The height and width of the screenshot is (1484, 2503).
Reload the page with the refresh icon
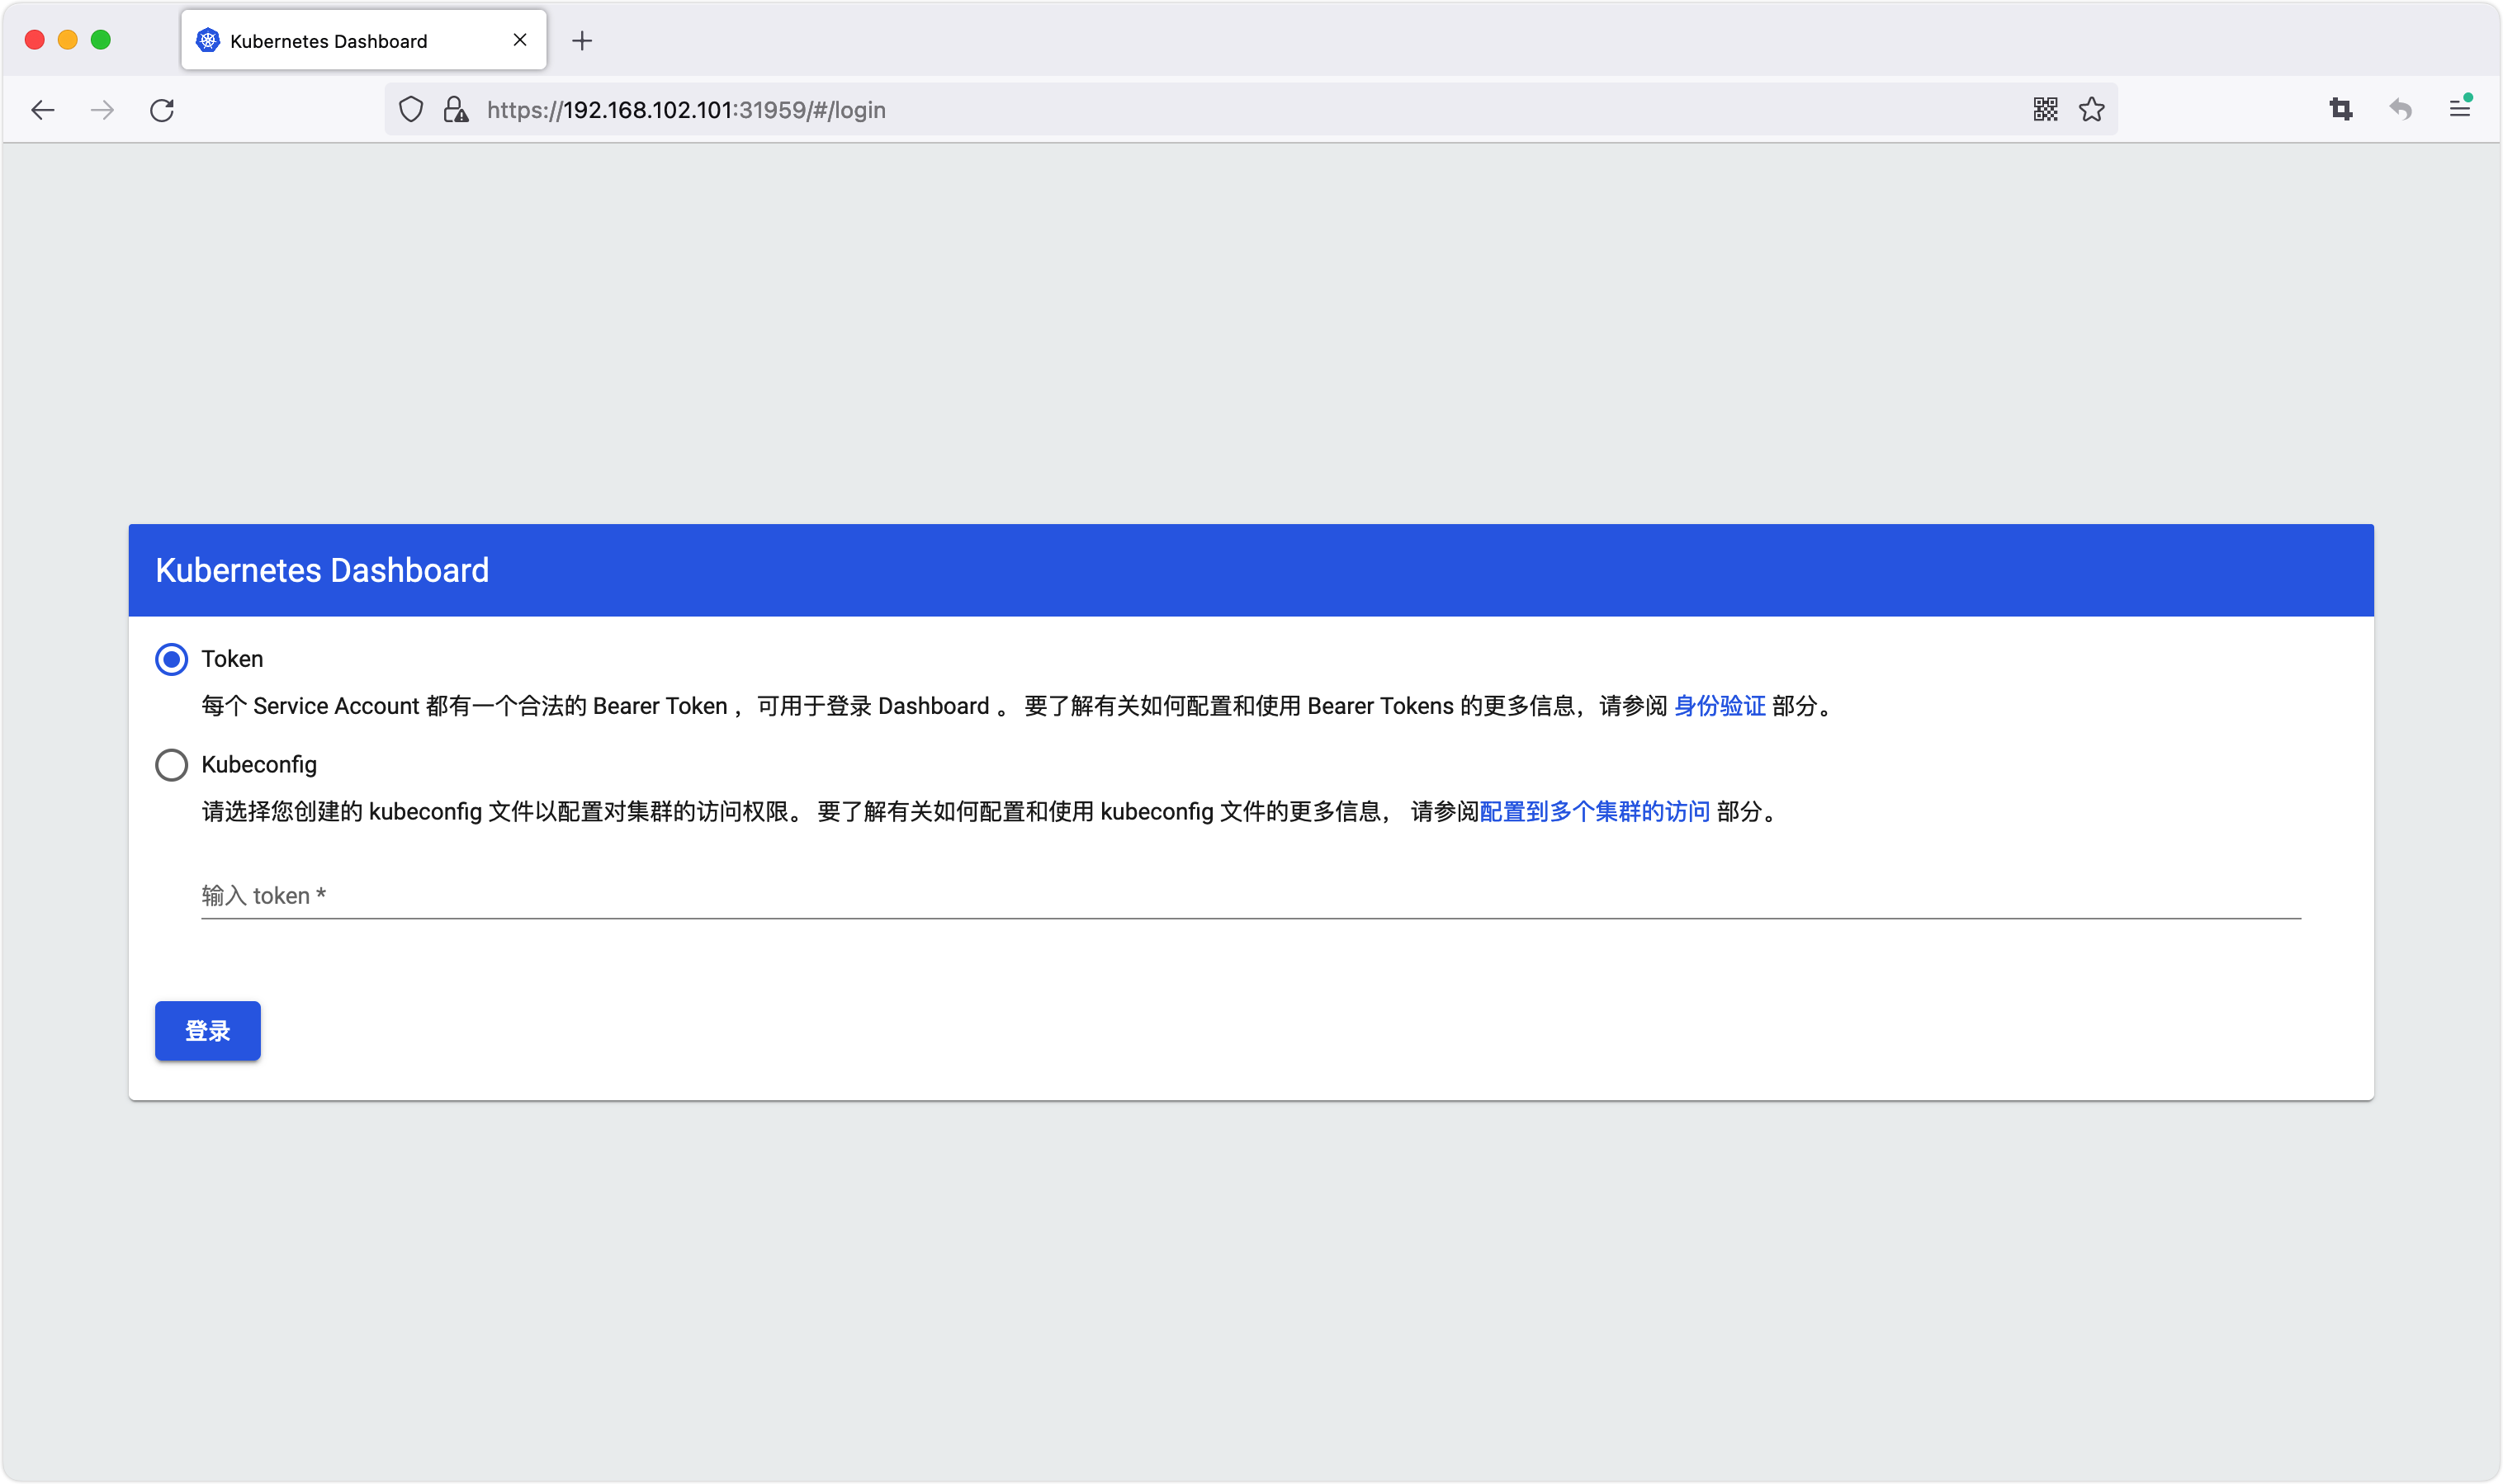(x=162, y=110)
